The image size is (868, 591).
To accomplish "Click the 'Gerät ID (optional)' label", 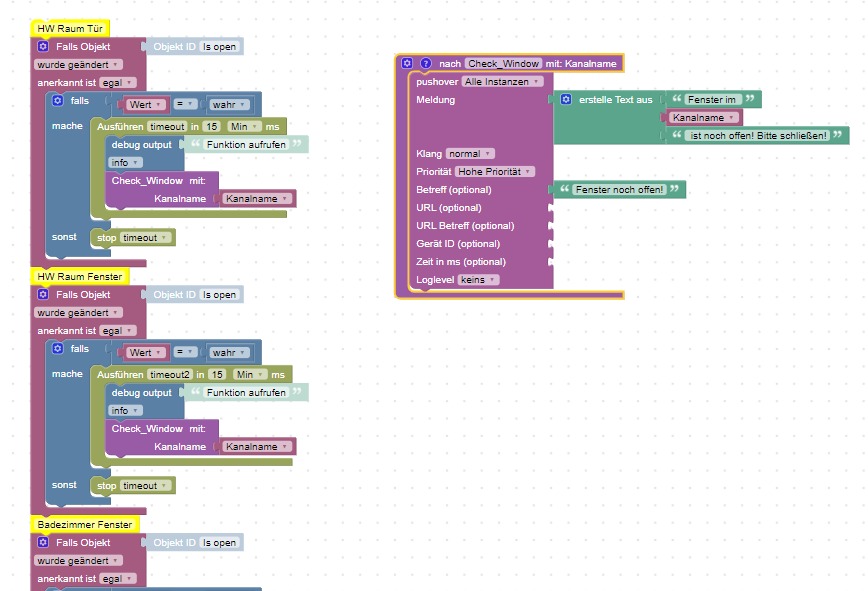I will [x=458, y=244].
